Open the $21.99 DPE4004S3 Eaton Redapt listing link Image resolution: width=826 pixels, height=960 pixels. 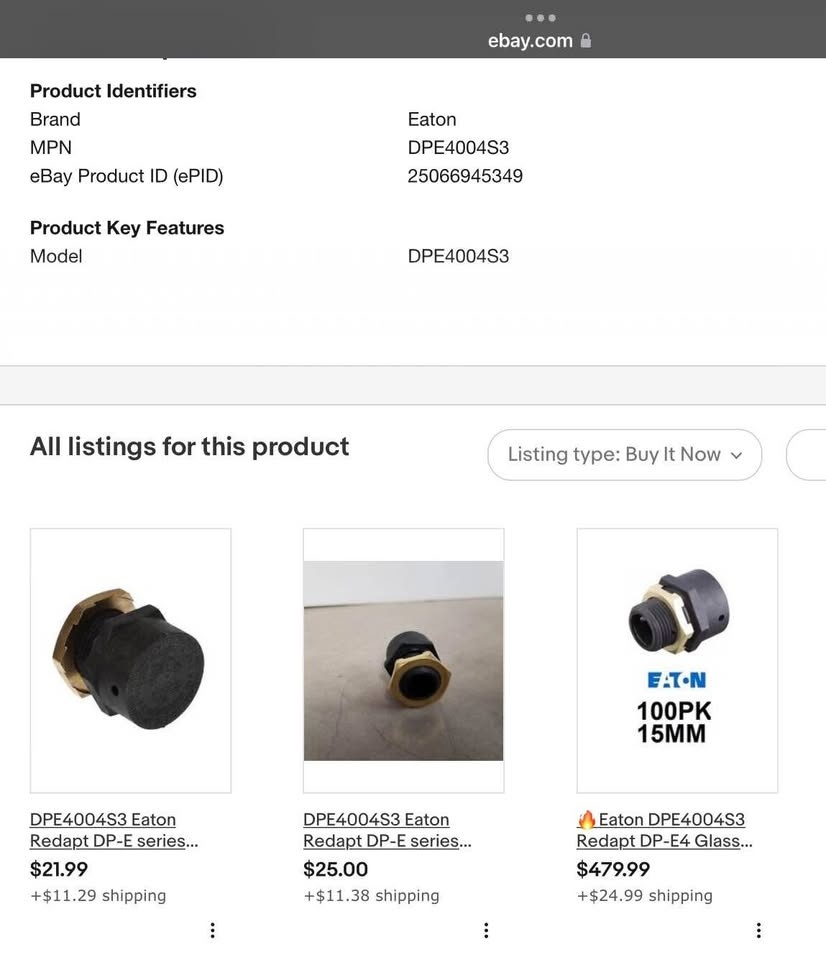[x=114, y=830]
